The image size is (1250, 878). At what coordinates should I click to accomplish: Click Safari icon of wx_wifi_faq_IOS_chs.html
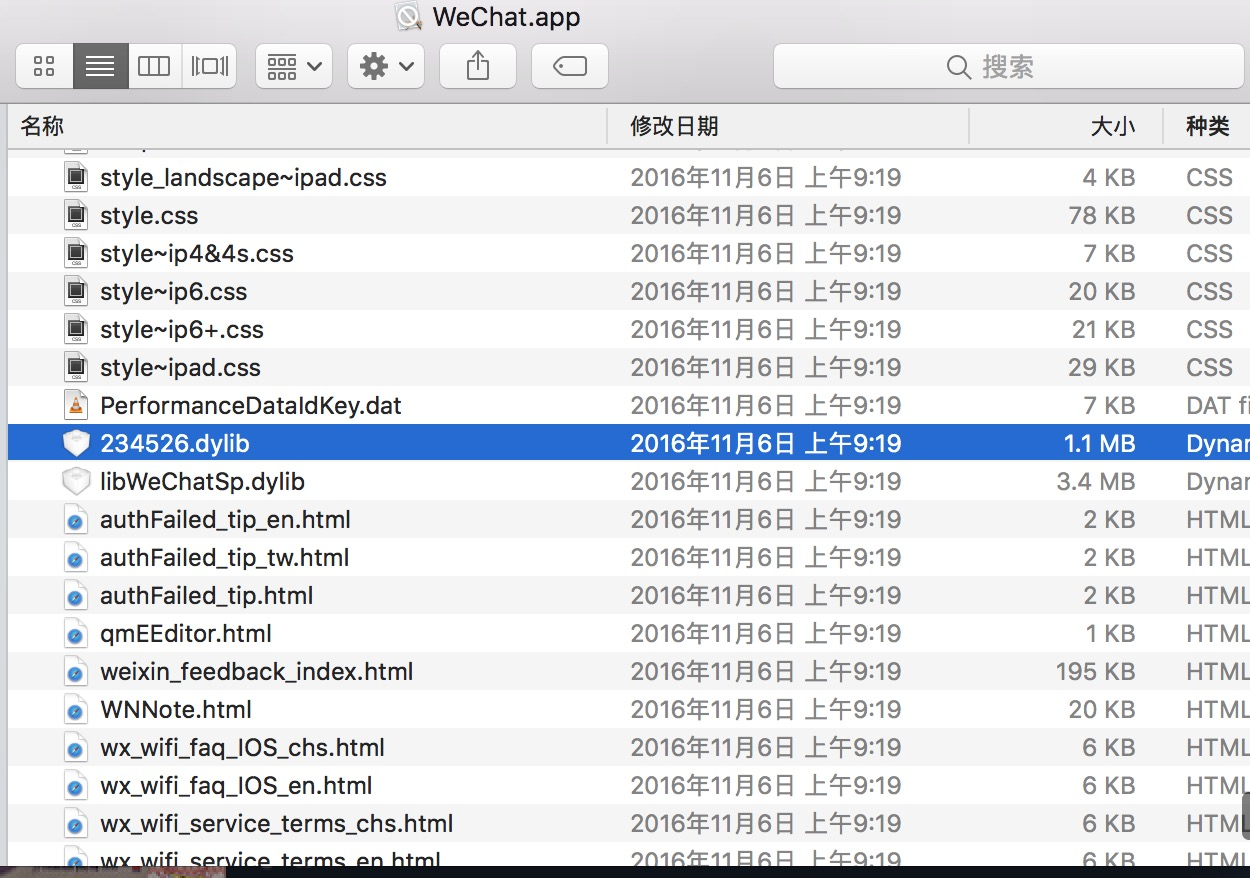point(75,749)
